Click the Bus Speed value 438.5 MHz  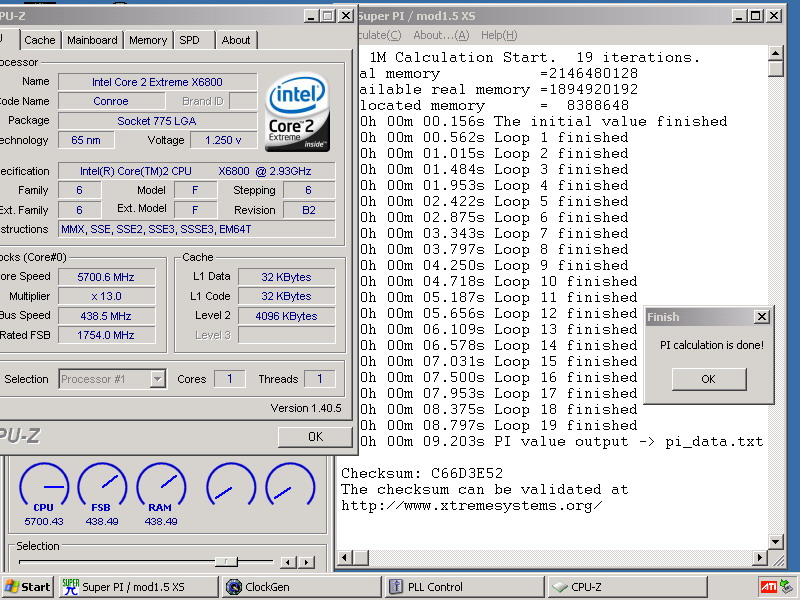pyautogui.click(x=106, y=316)
